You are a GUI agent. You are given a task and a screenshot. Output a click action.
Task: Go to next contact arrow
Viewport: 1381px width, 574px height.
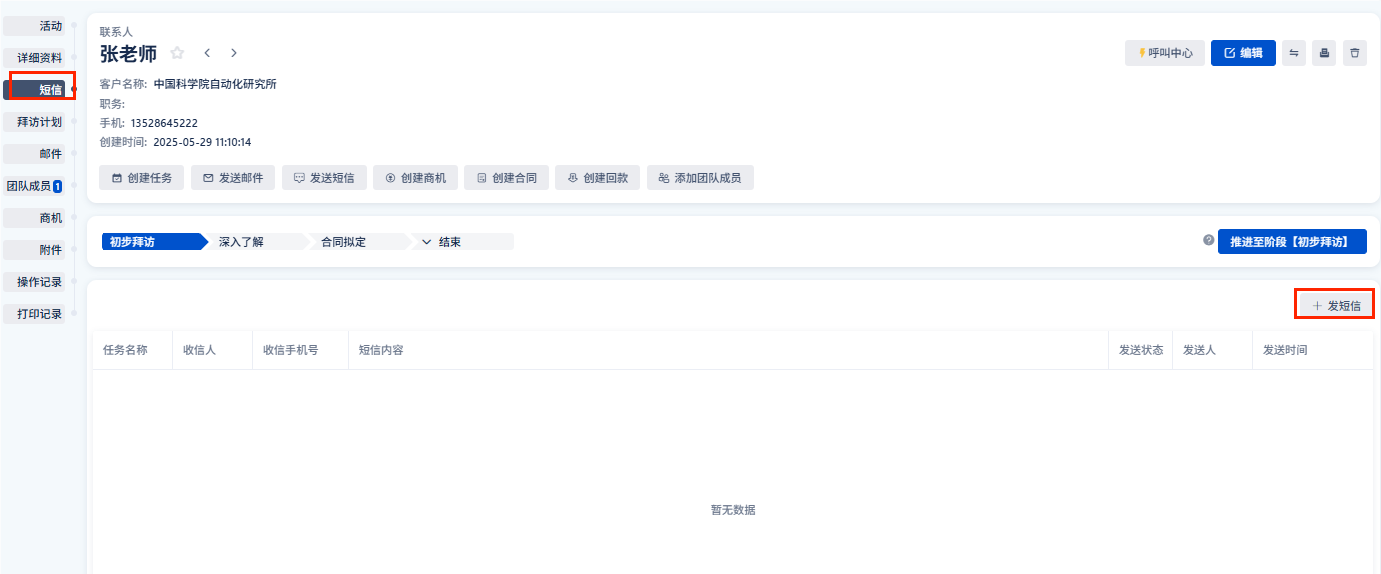[233, 53]
